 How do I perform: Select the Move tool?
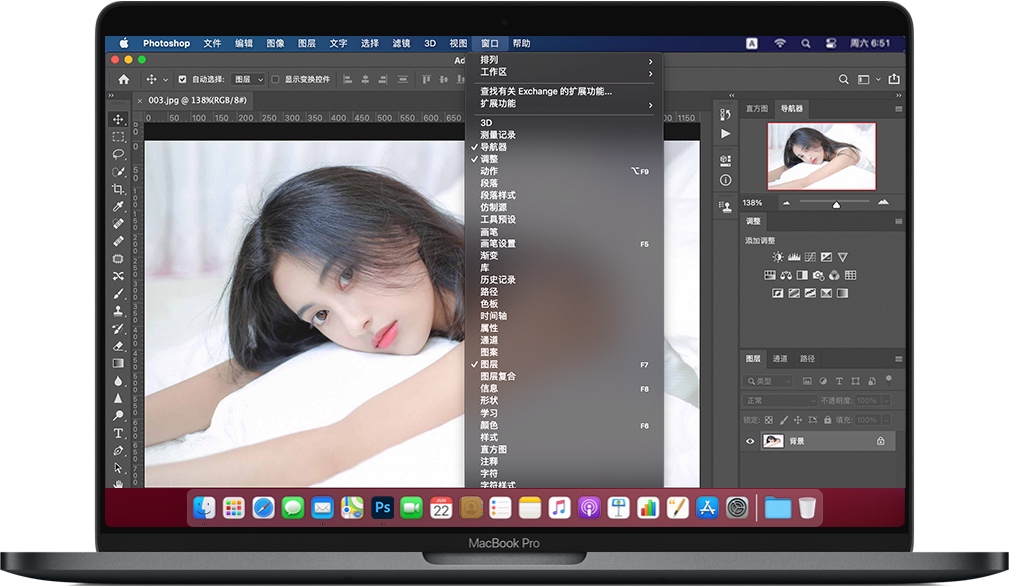(118, 120)
